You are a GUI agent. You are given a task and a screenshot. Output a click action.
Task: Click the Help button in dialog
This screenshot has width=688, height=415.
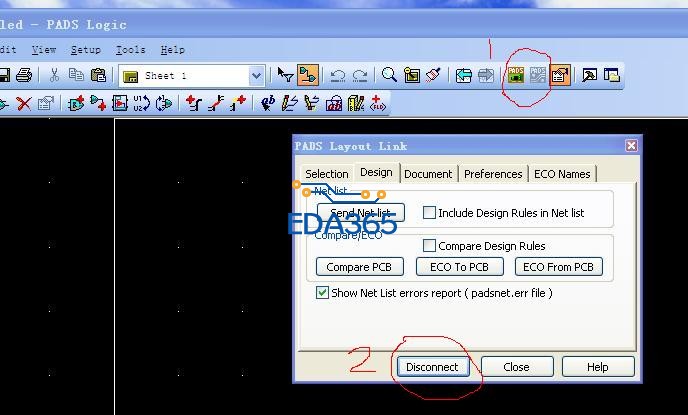[598, 367]
